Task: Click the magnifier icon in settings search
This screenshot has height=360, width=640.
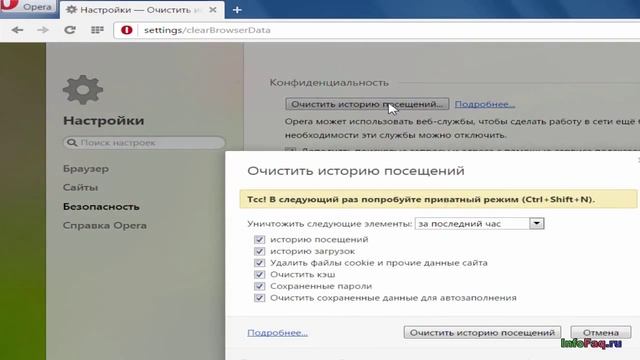Action: click(x=72, y=142)
